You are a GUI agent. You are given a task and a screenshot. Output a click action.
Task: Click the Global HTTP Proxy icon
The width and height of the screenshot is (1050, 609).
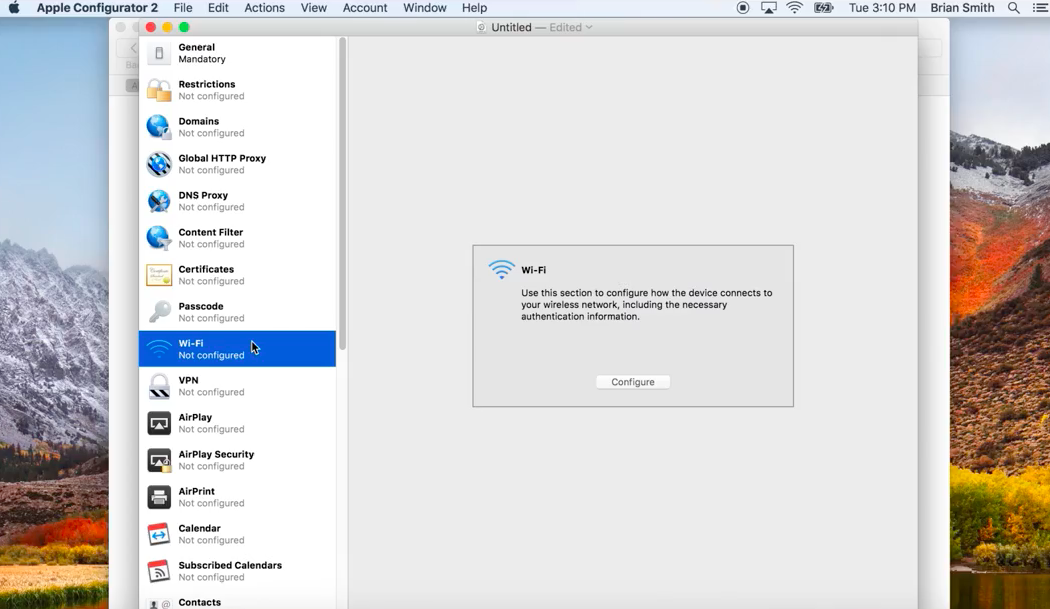click(x=159, y=164)
